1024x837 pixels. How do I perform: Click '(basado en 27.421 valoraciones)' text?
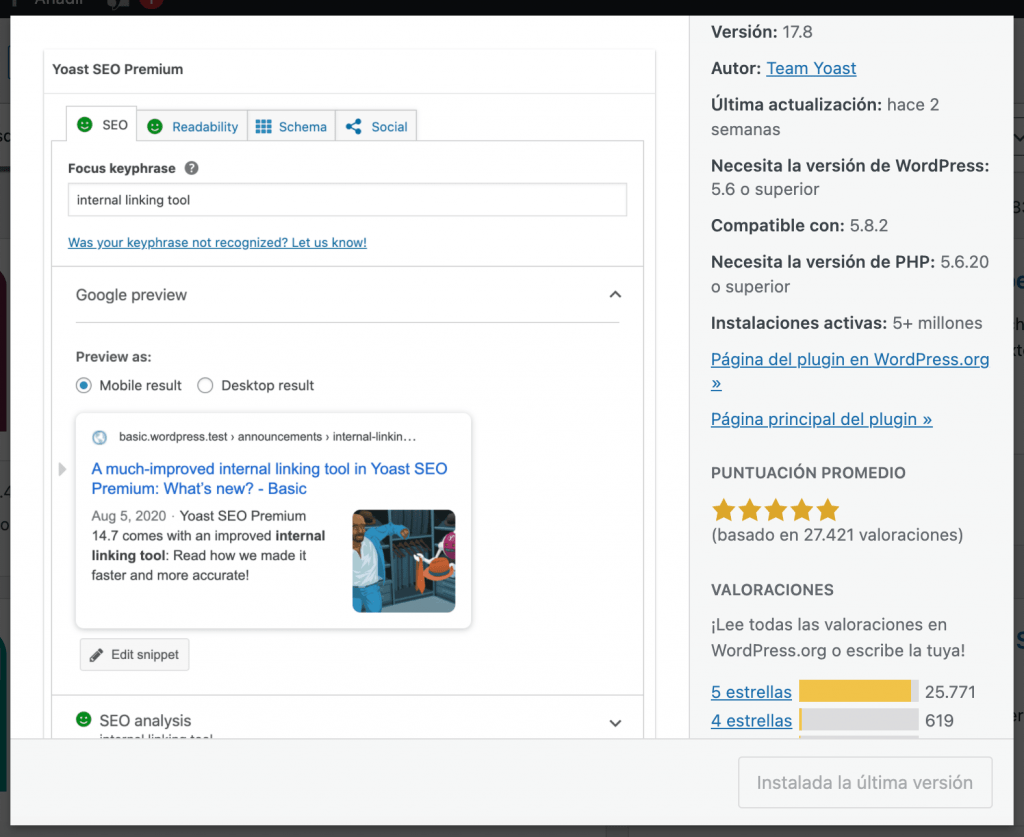coord(837,535)
